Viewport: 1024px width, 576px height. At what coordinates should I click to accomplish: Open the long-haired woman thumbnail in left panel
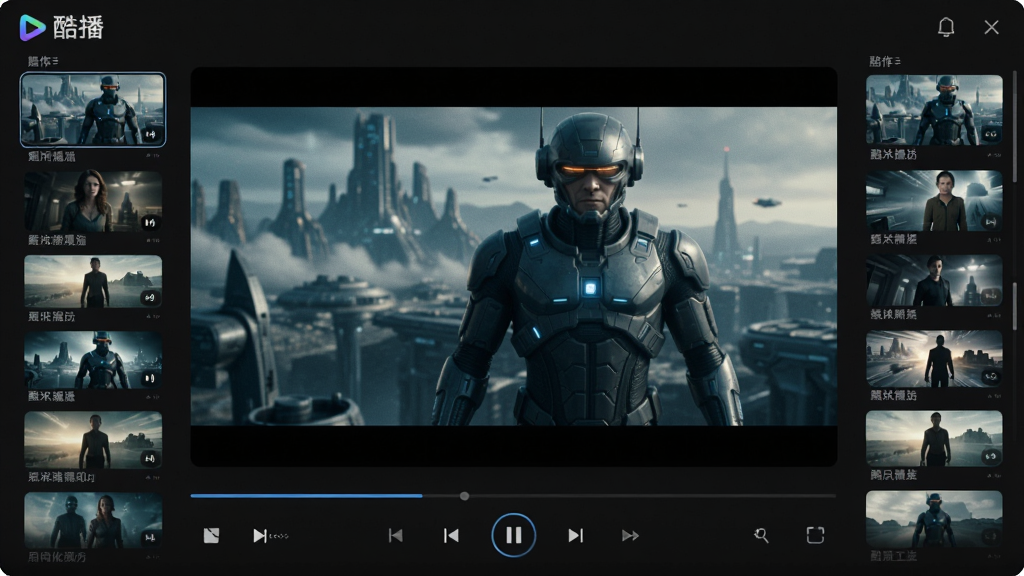click(x=93, y=202)
